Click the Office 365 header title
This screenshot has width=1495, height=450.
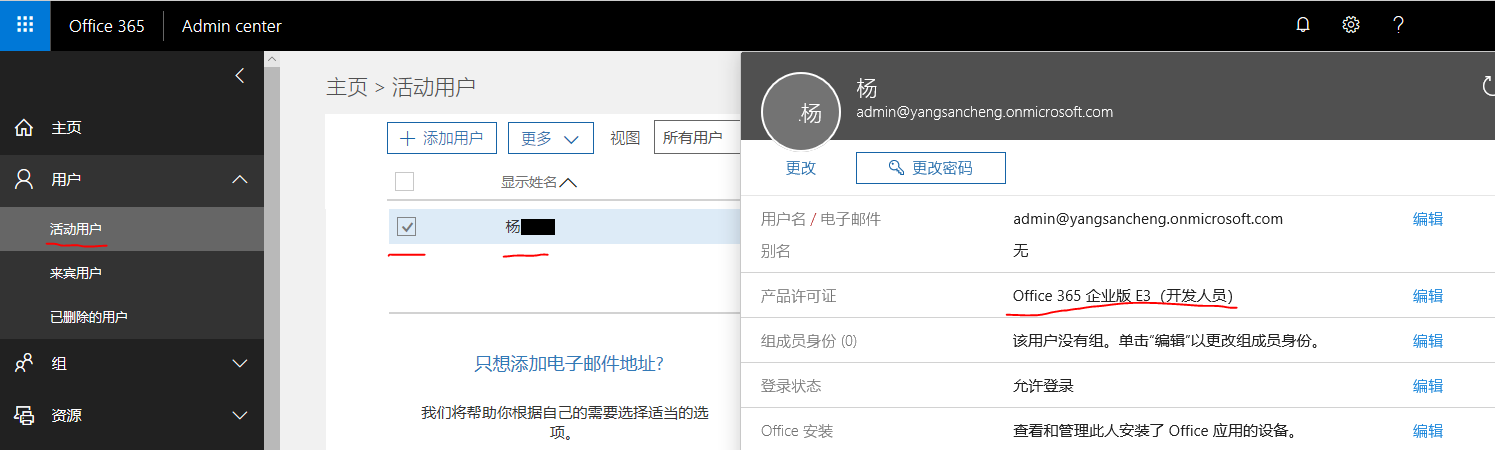[x=107, y=26]
